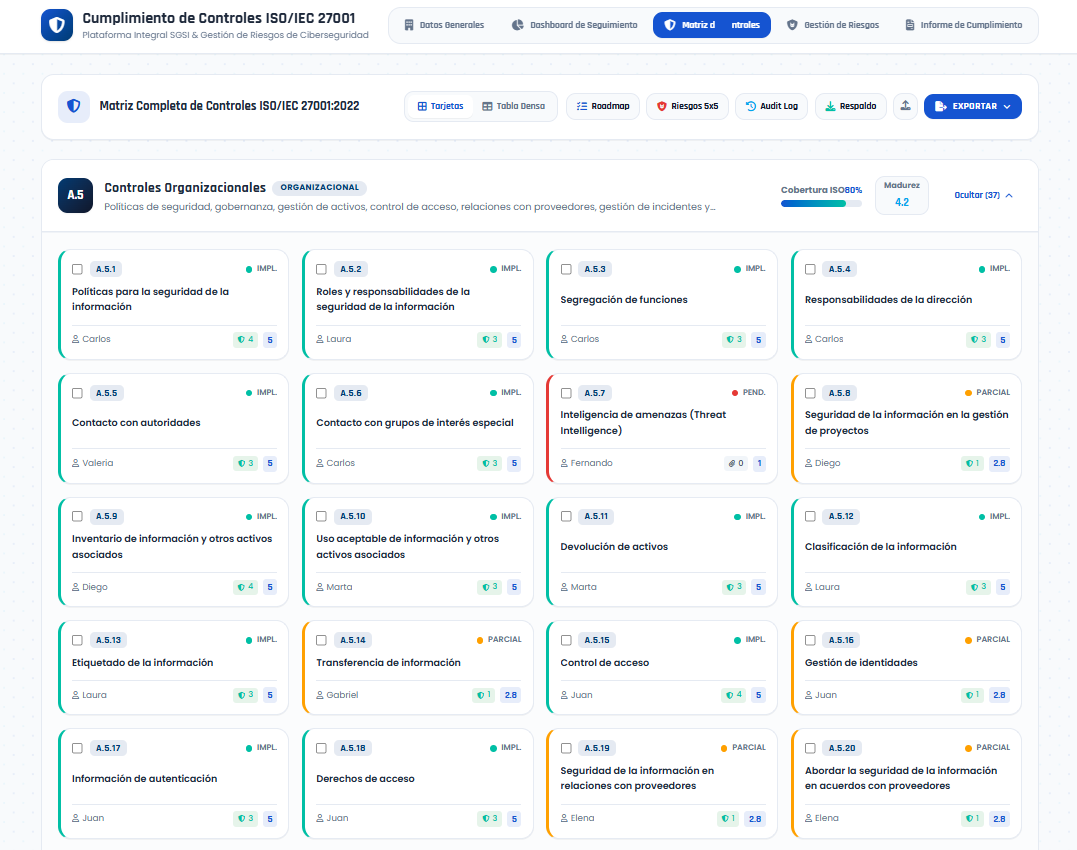Open card 'Derechos de acceso'
The height and width of the screenshot is (850, 1077).
(418, 783)
